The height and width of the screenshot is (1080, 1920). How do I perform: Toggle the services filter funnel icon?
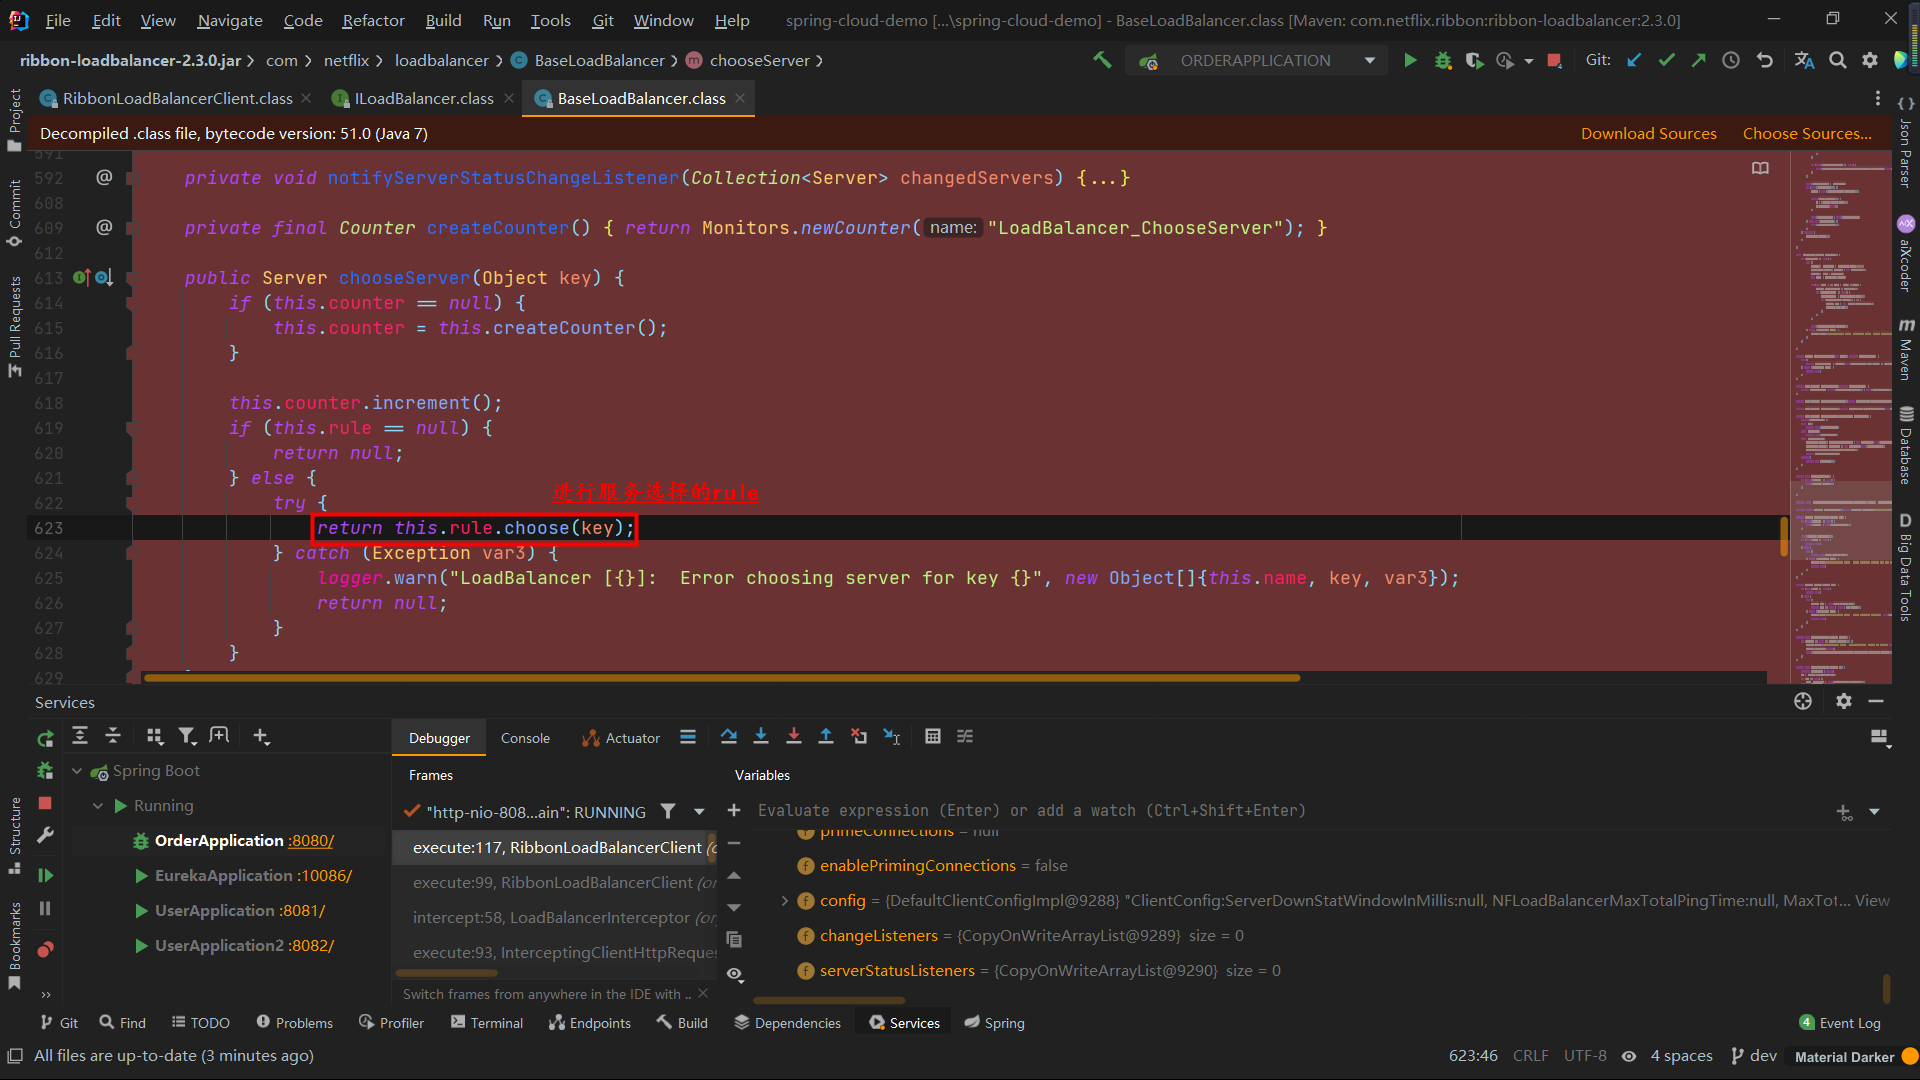[186, 737]
